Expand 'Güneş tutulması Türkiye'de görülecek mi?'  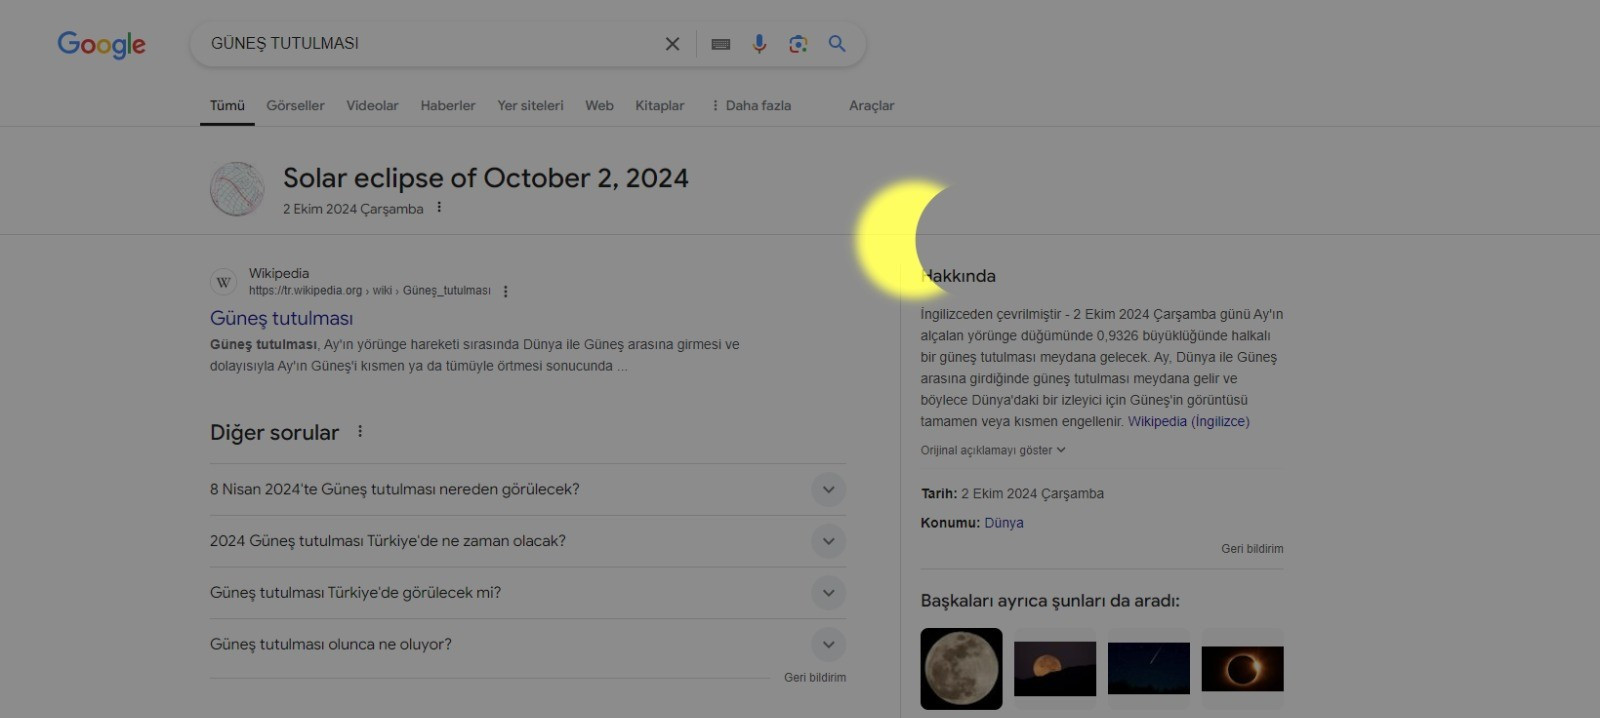528,593
